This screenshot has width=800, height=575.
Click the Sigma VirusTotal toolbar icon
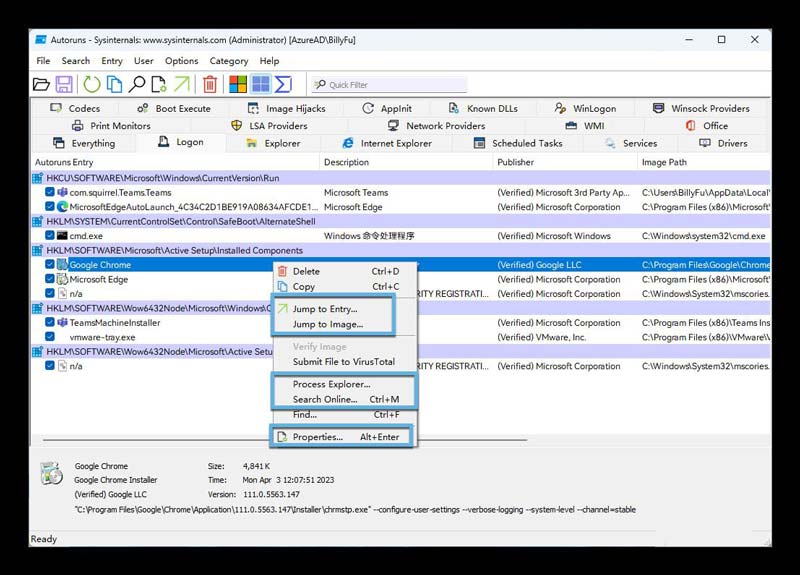tap(283, 84)
